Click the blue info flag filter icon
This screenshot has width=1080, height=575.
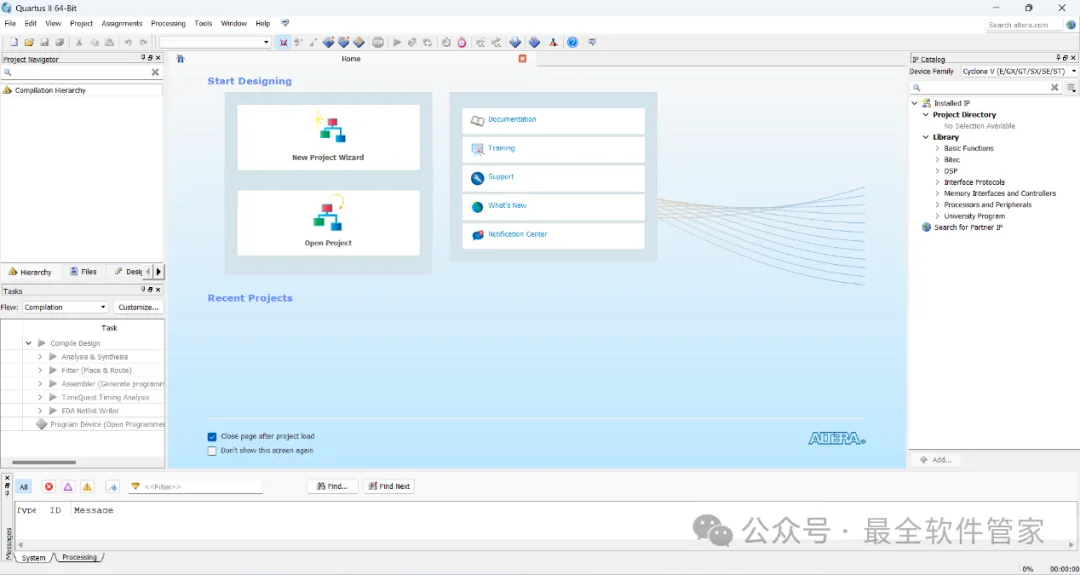[113, 487]
